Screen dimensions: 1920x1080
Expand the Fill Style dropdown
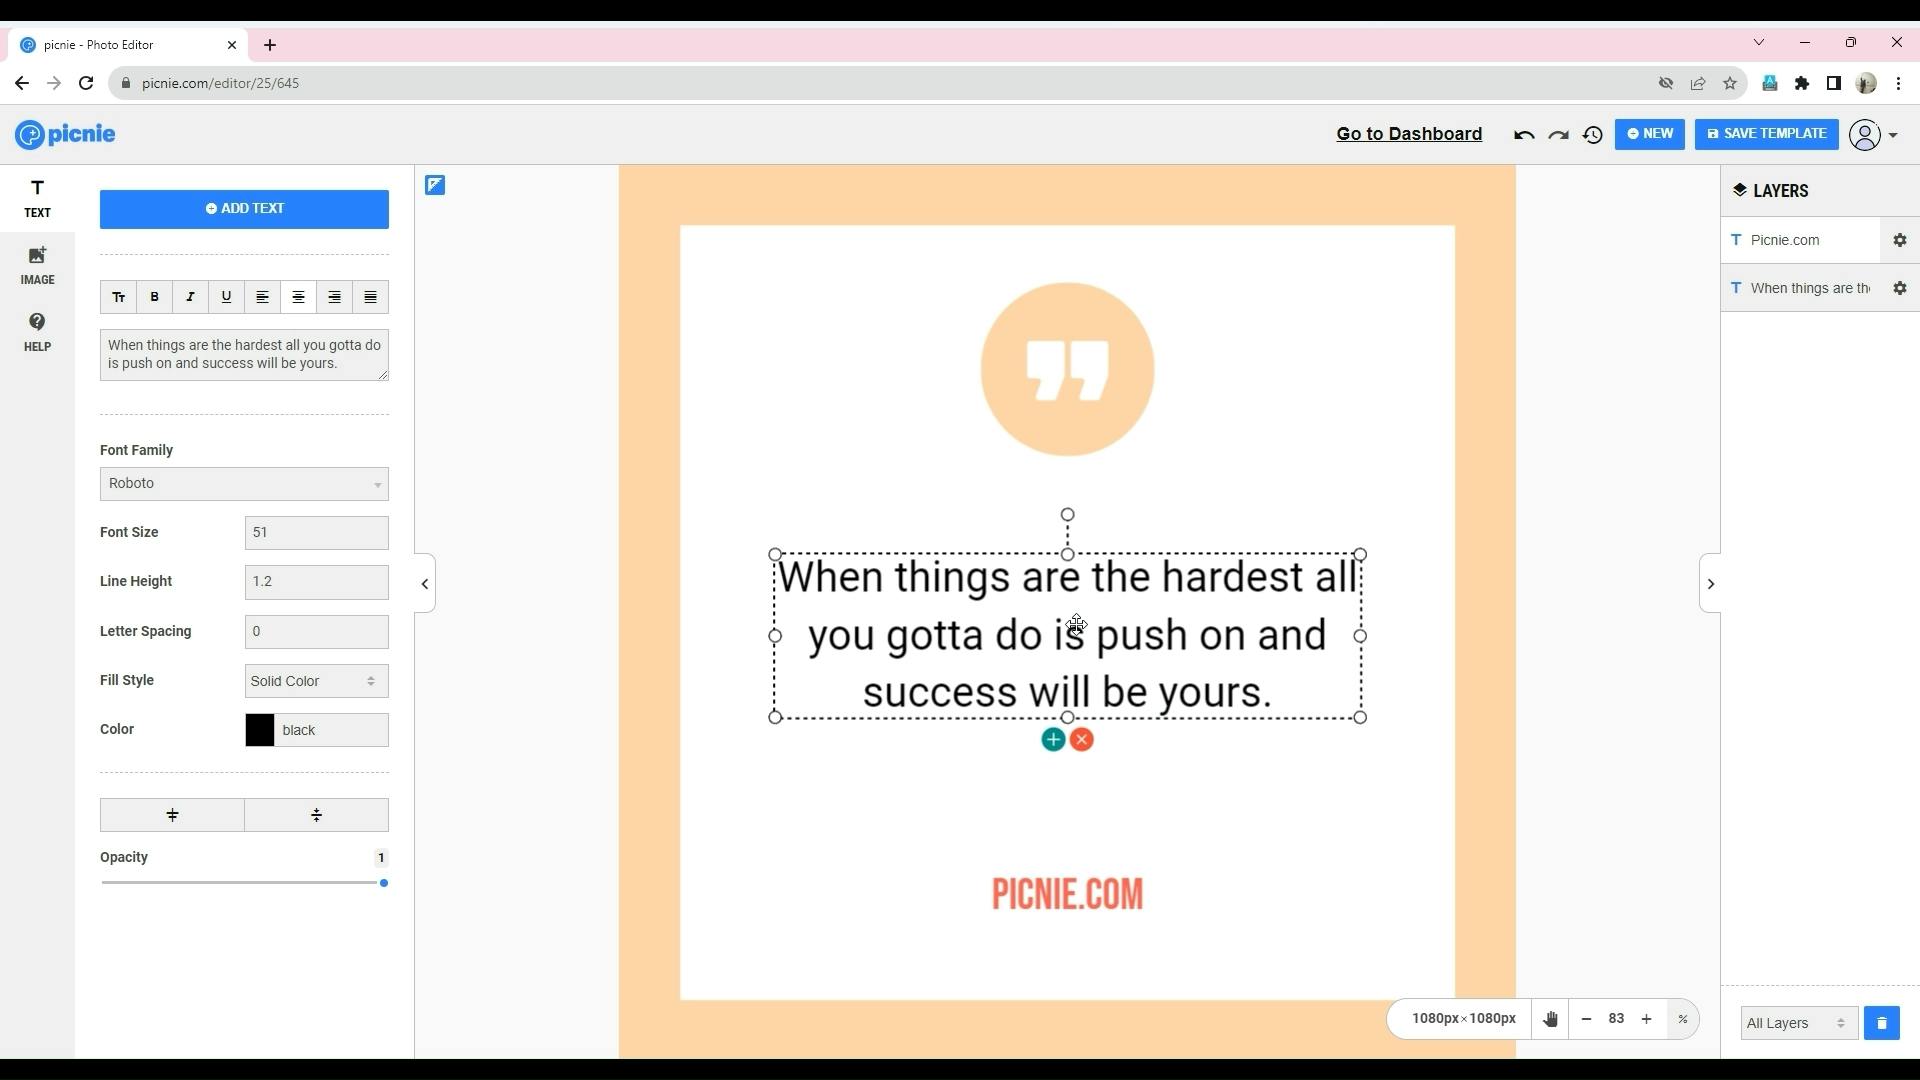(x=315, y=680)
